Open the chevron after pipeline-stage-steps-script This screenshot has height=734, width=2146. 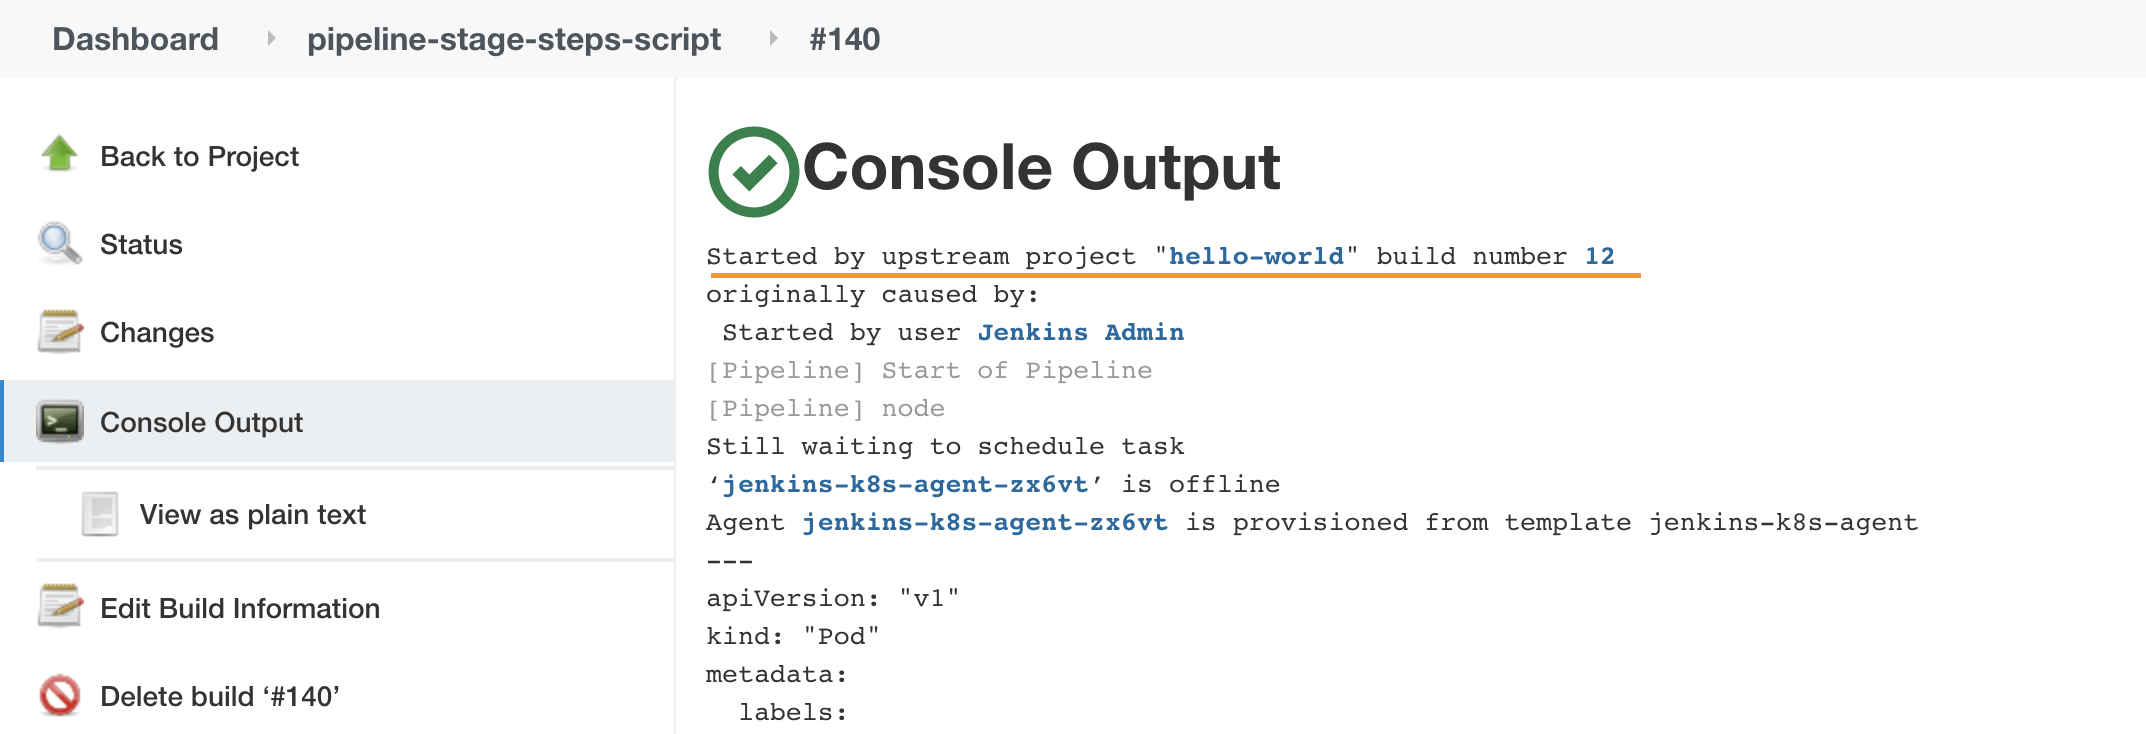[773, 39]
